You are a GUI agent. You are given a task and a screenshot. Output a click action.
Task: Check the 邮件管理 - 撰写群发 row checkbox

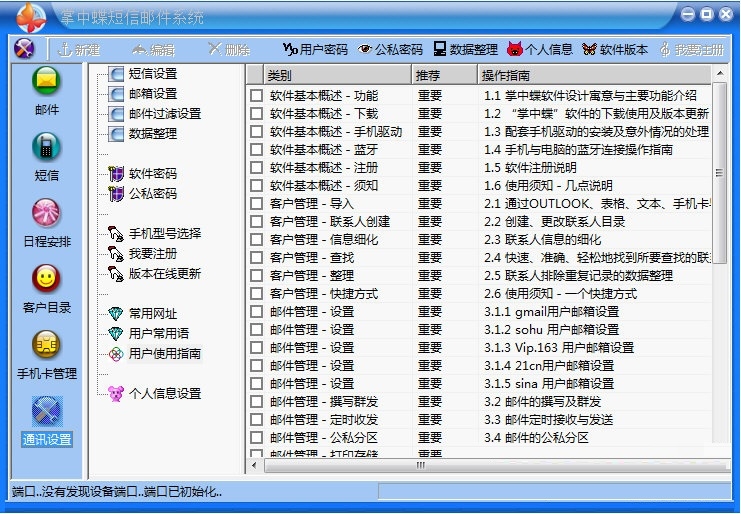tap(256, 402)
